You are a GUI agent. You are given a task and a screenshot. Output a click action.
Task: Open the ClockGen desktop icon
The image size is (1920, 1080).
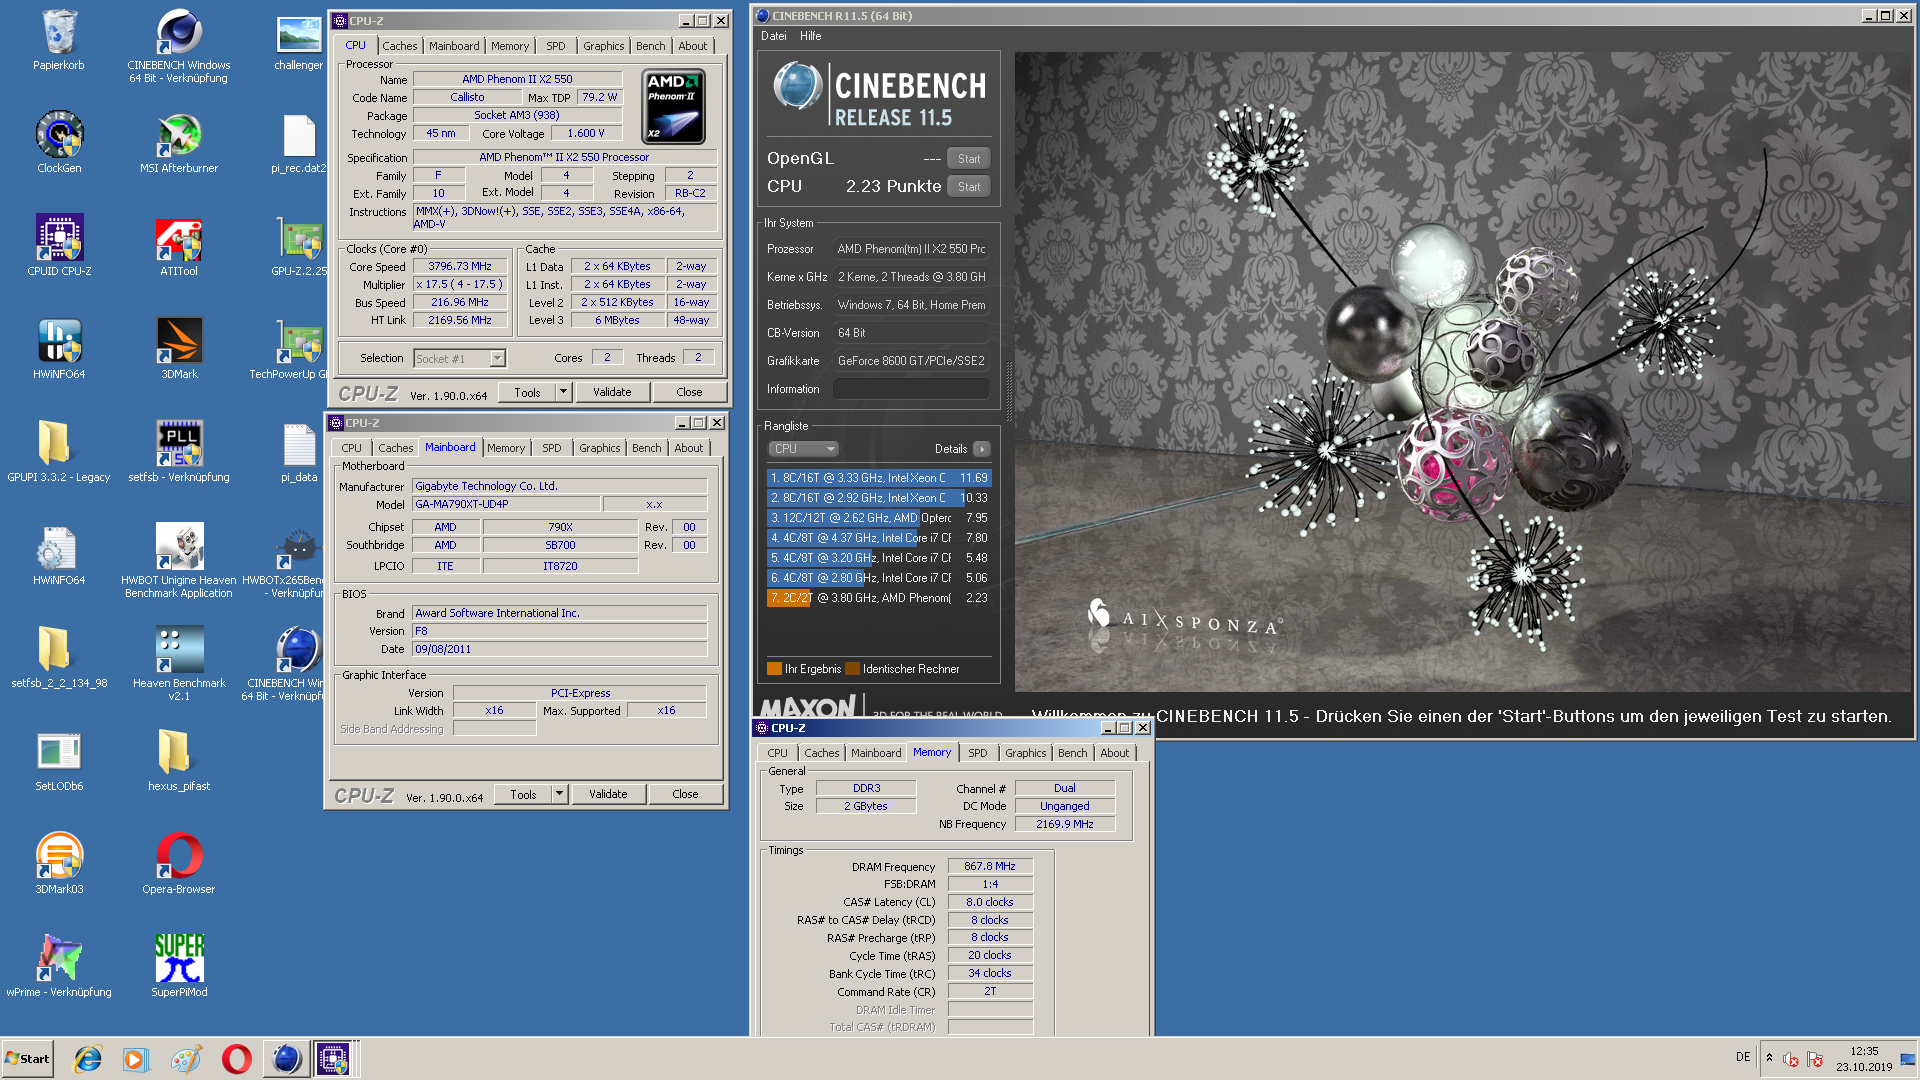point(59,142)
